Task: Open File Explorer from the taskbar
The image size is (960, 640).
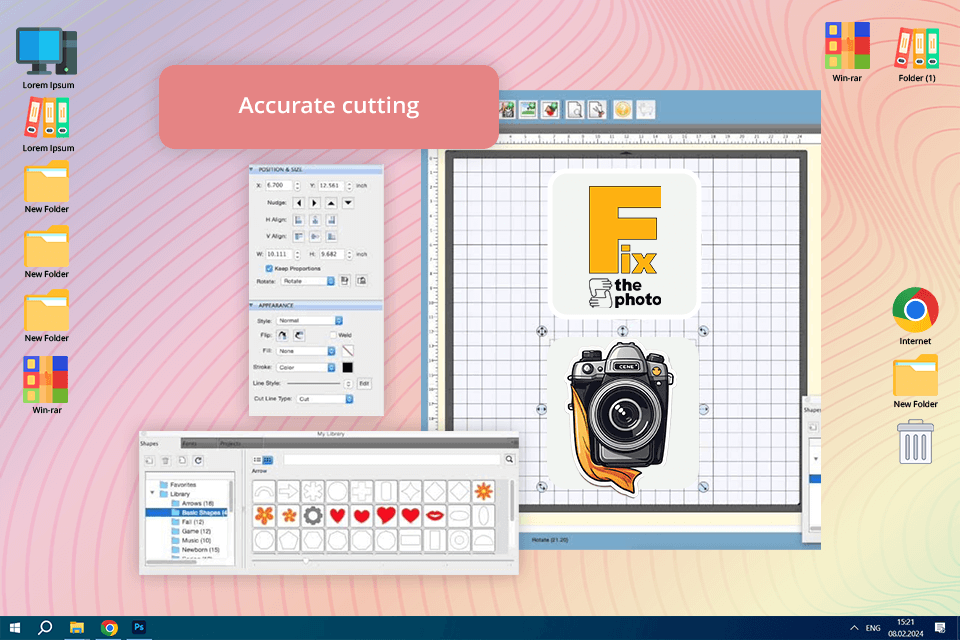Action: [77, 628]
